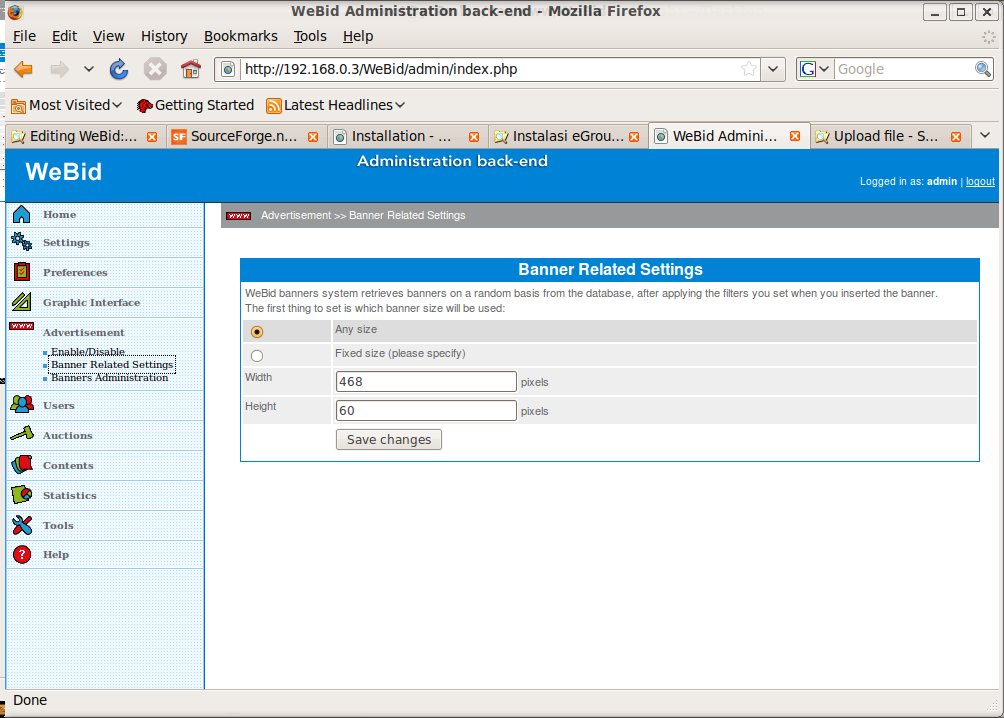1004x718 pixels.
Task: Click the Users sidebar icon
Action: click(21, 405)
